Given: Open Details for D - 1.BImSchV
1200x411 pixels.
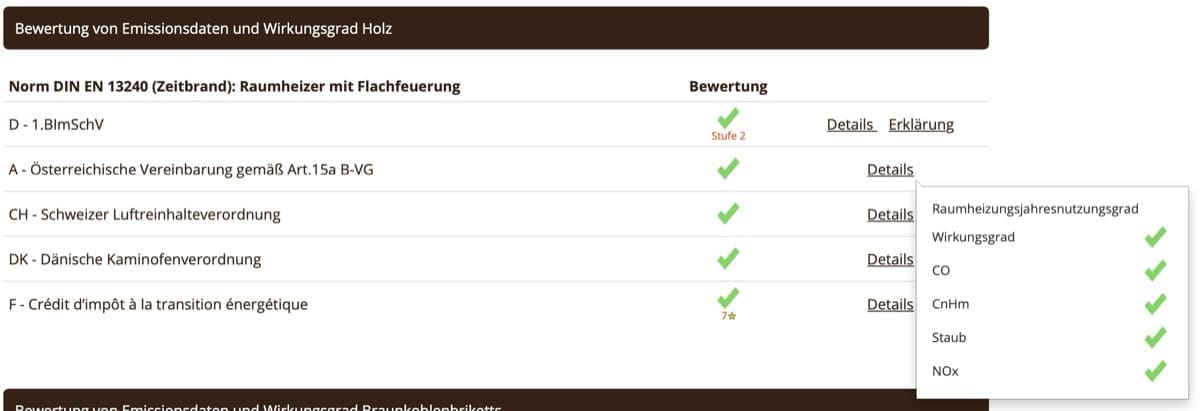Looking at the screenshot, I should pyautogui.click(x=850, y=125).
